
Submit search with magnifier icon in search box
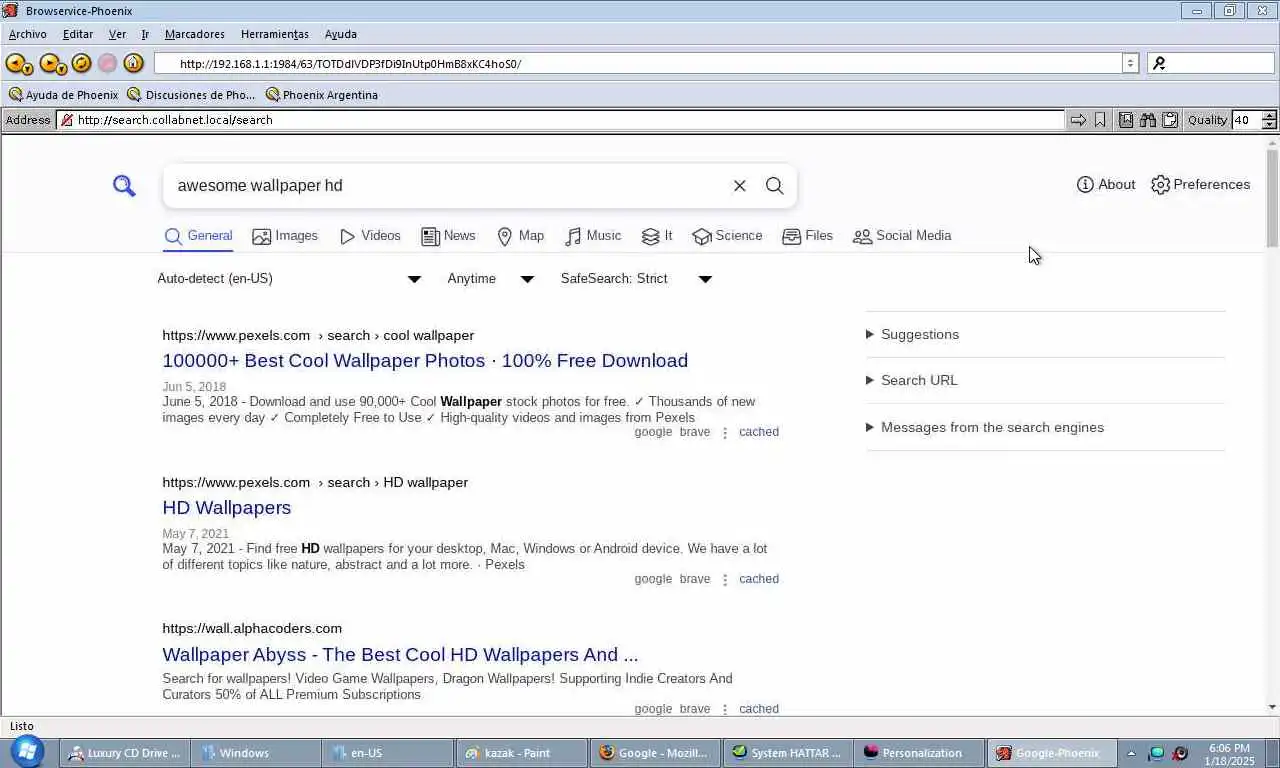click(775, 186)
